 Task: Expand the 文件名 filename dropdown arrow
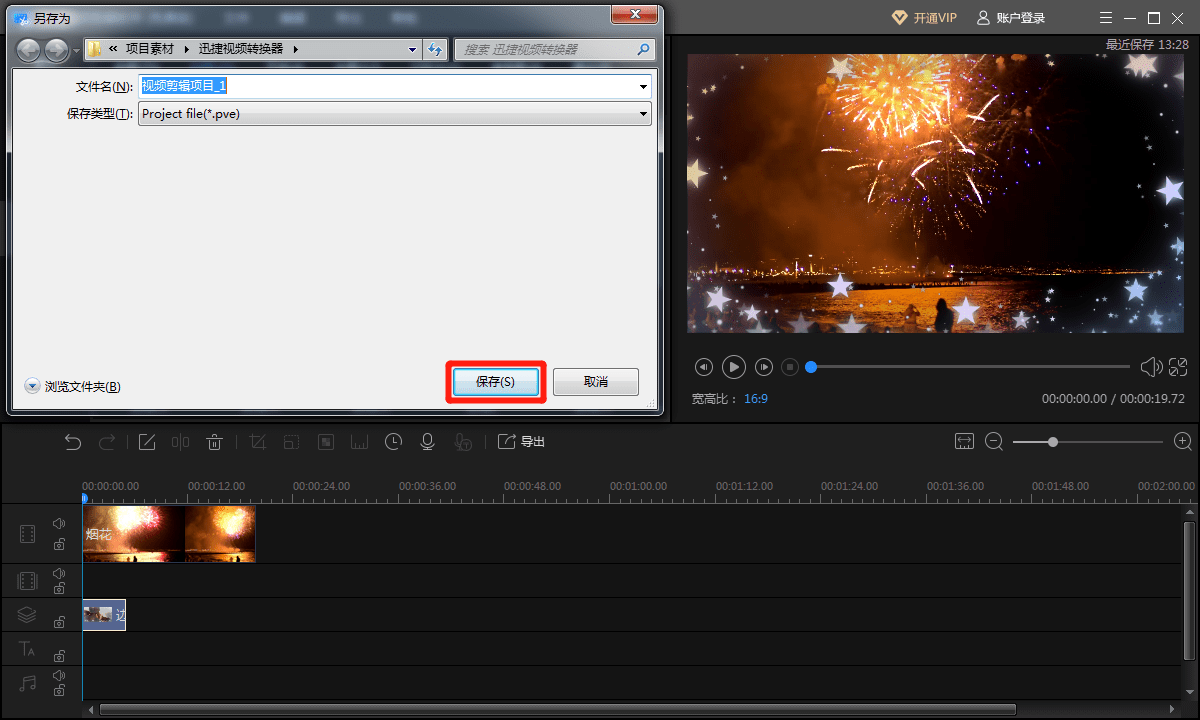click(644, 87)
